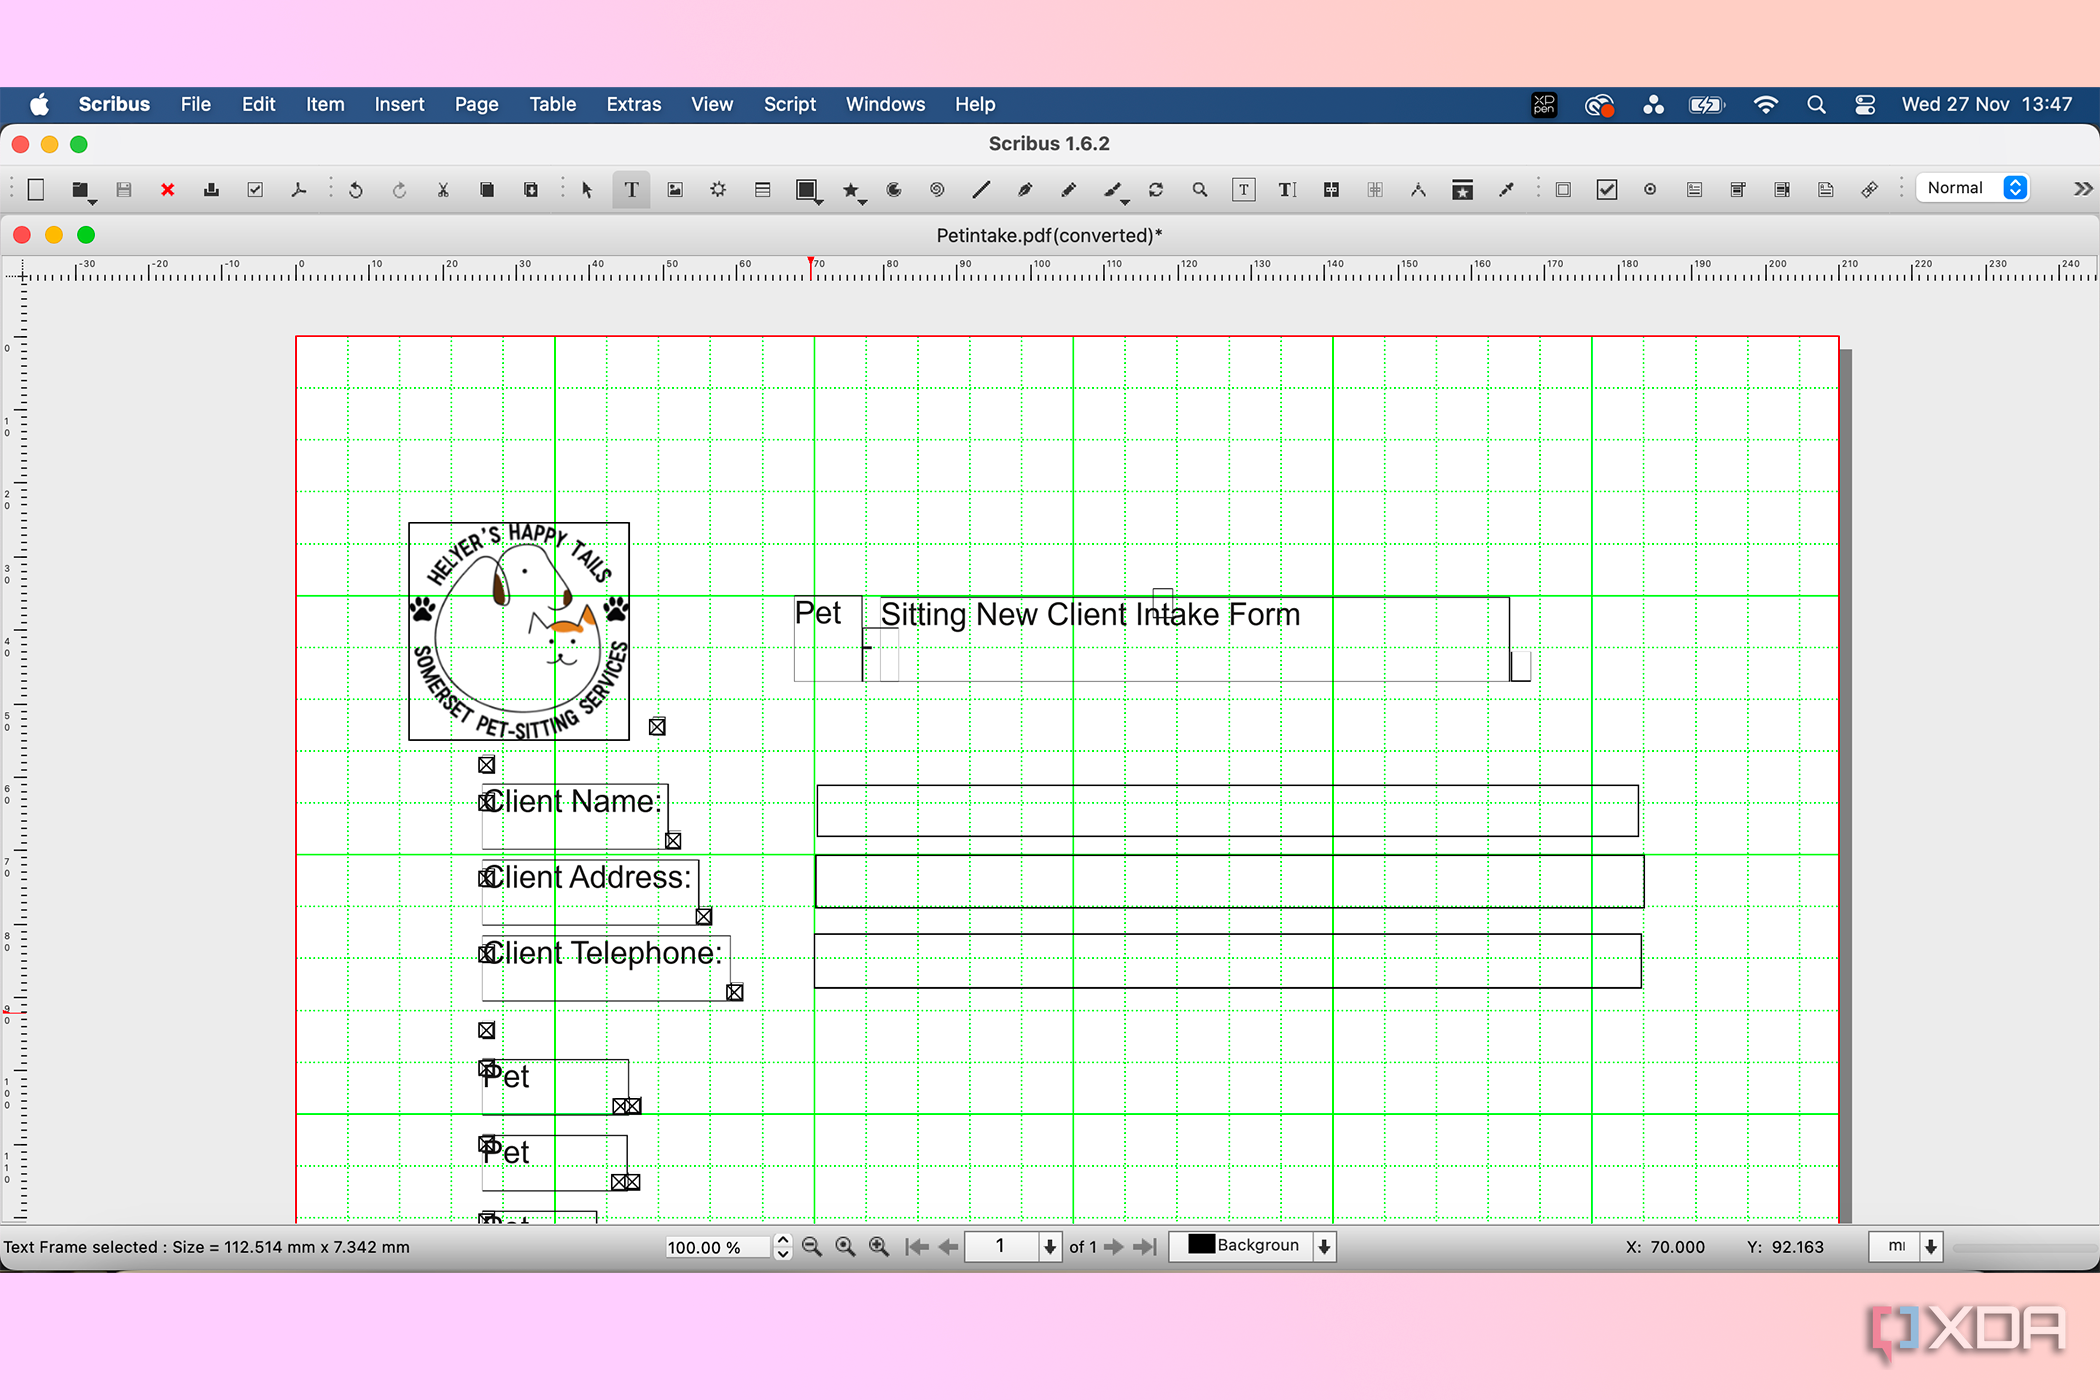Viewport: 2100px width, 1400px height.
Task: Open the Script menu
Action: click(790, 104)
